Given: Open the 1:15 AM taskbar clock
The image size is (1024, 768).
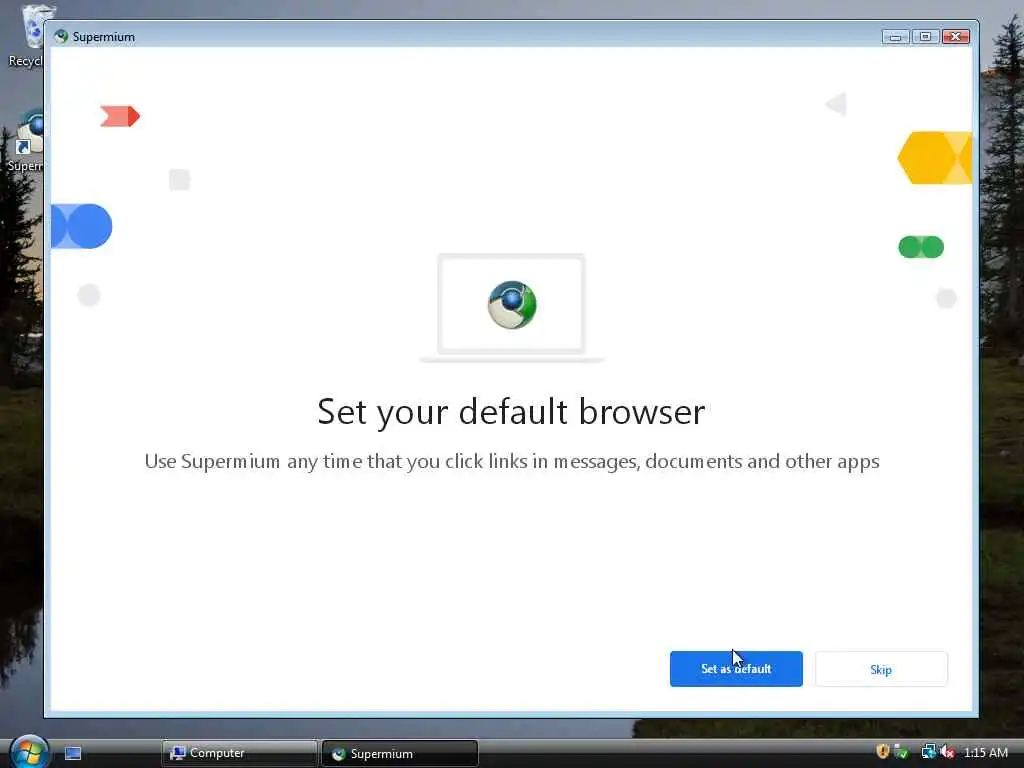Looking at the screenshot, I should (x=985, y=752).
